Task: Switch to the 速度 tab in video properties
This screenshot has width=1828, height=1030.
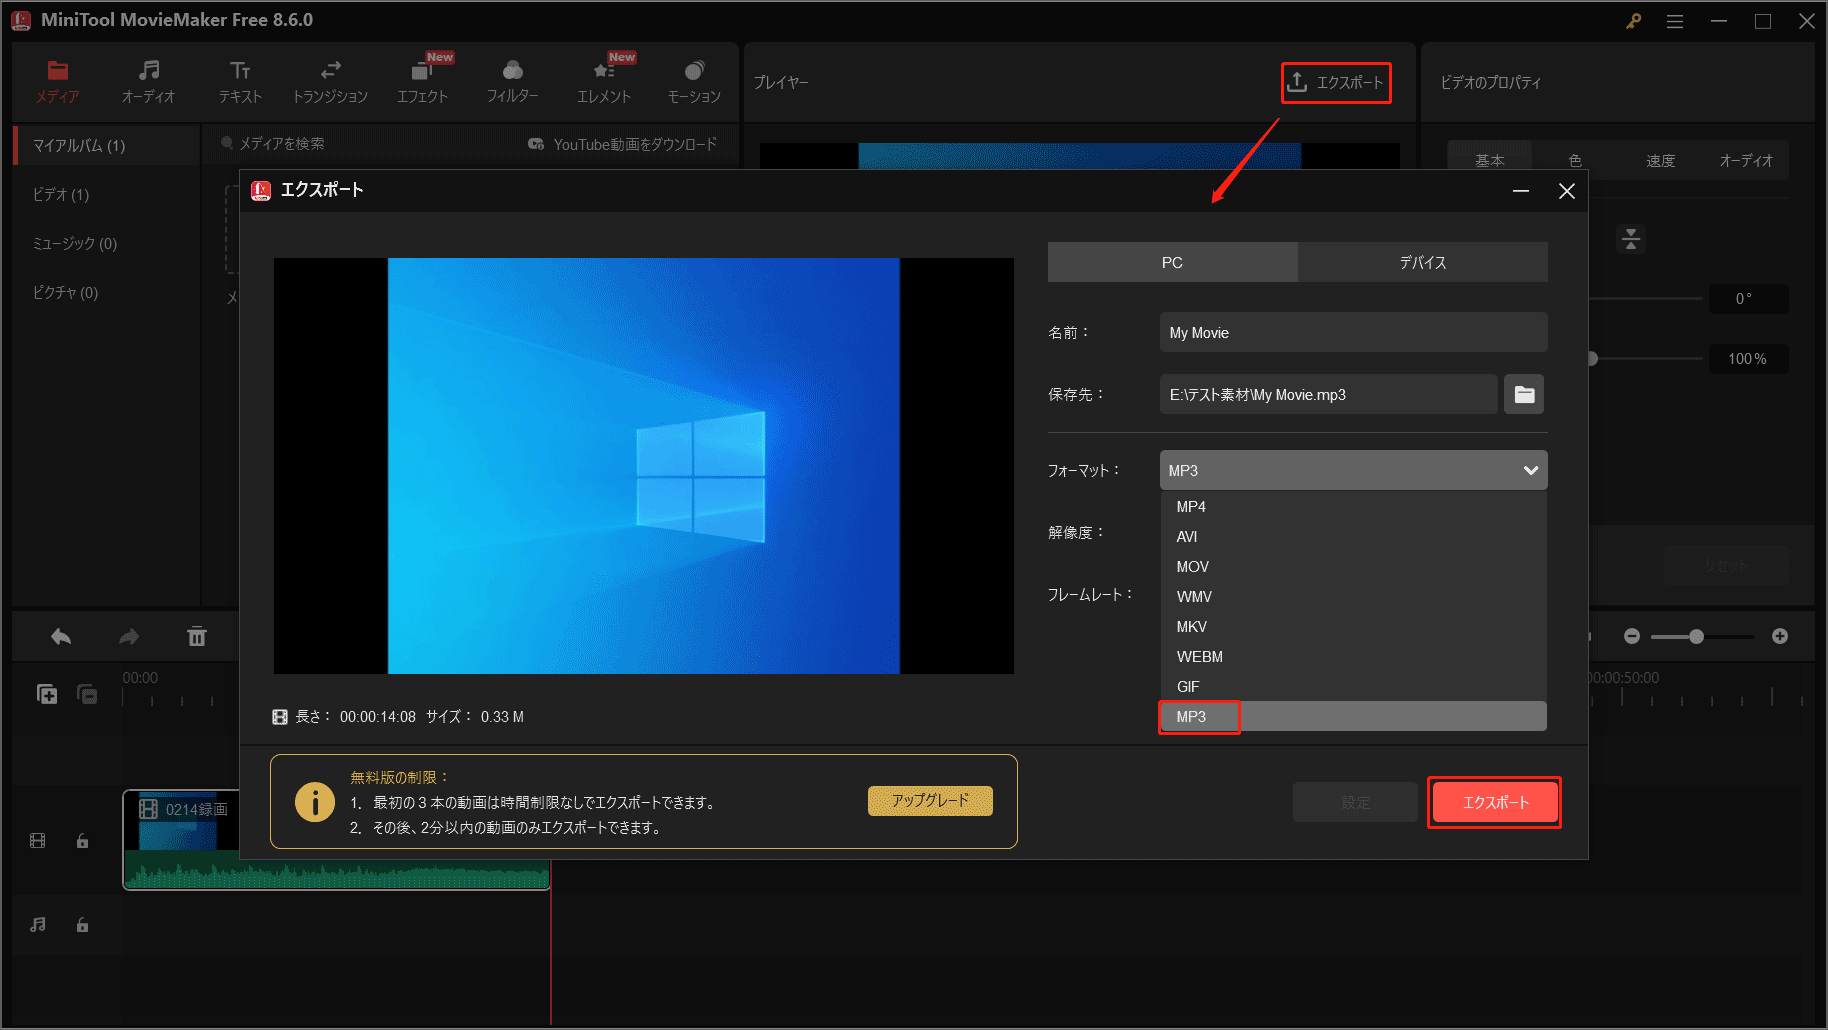Action: coord(1659,160)
